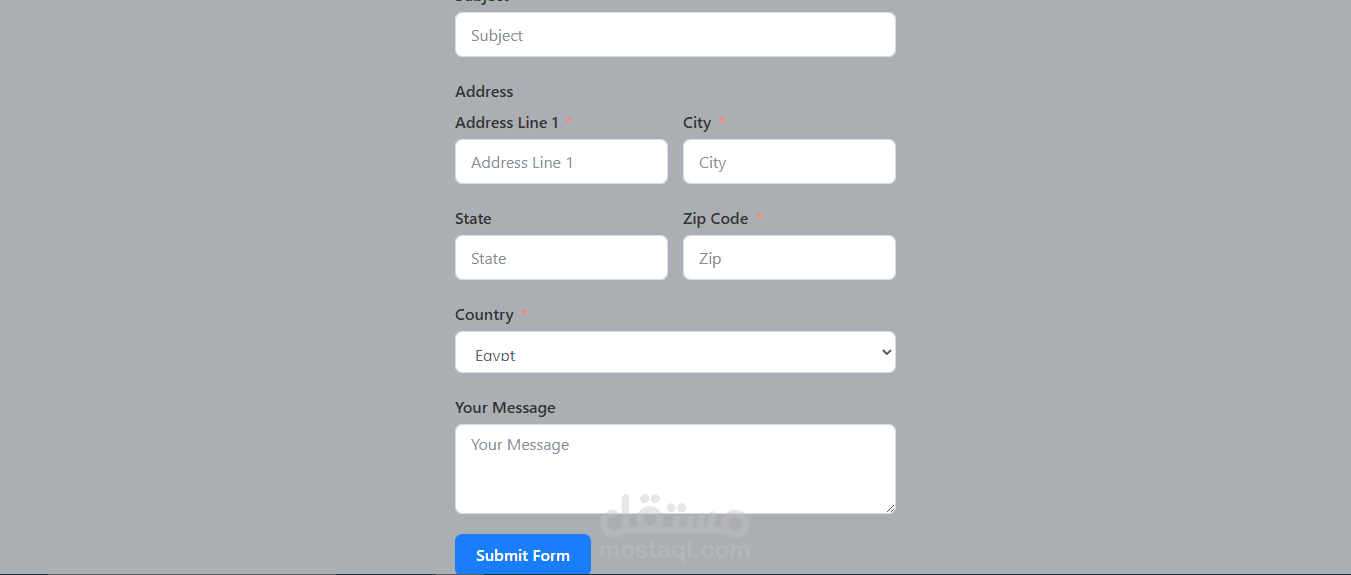Click the message textarea resize grip
This screenshot has height=575, width=1351.
pos(889,507)
